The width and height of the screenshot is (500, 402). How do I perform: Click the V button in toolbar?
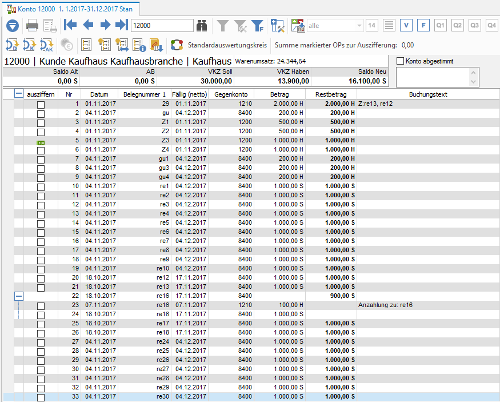406,25
